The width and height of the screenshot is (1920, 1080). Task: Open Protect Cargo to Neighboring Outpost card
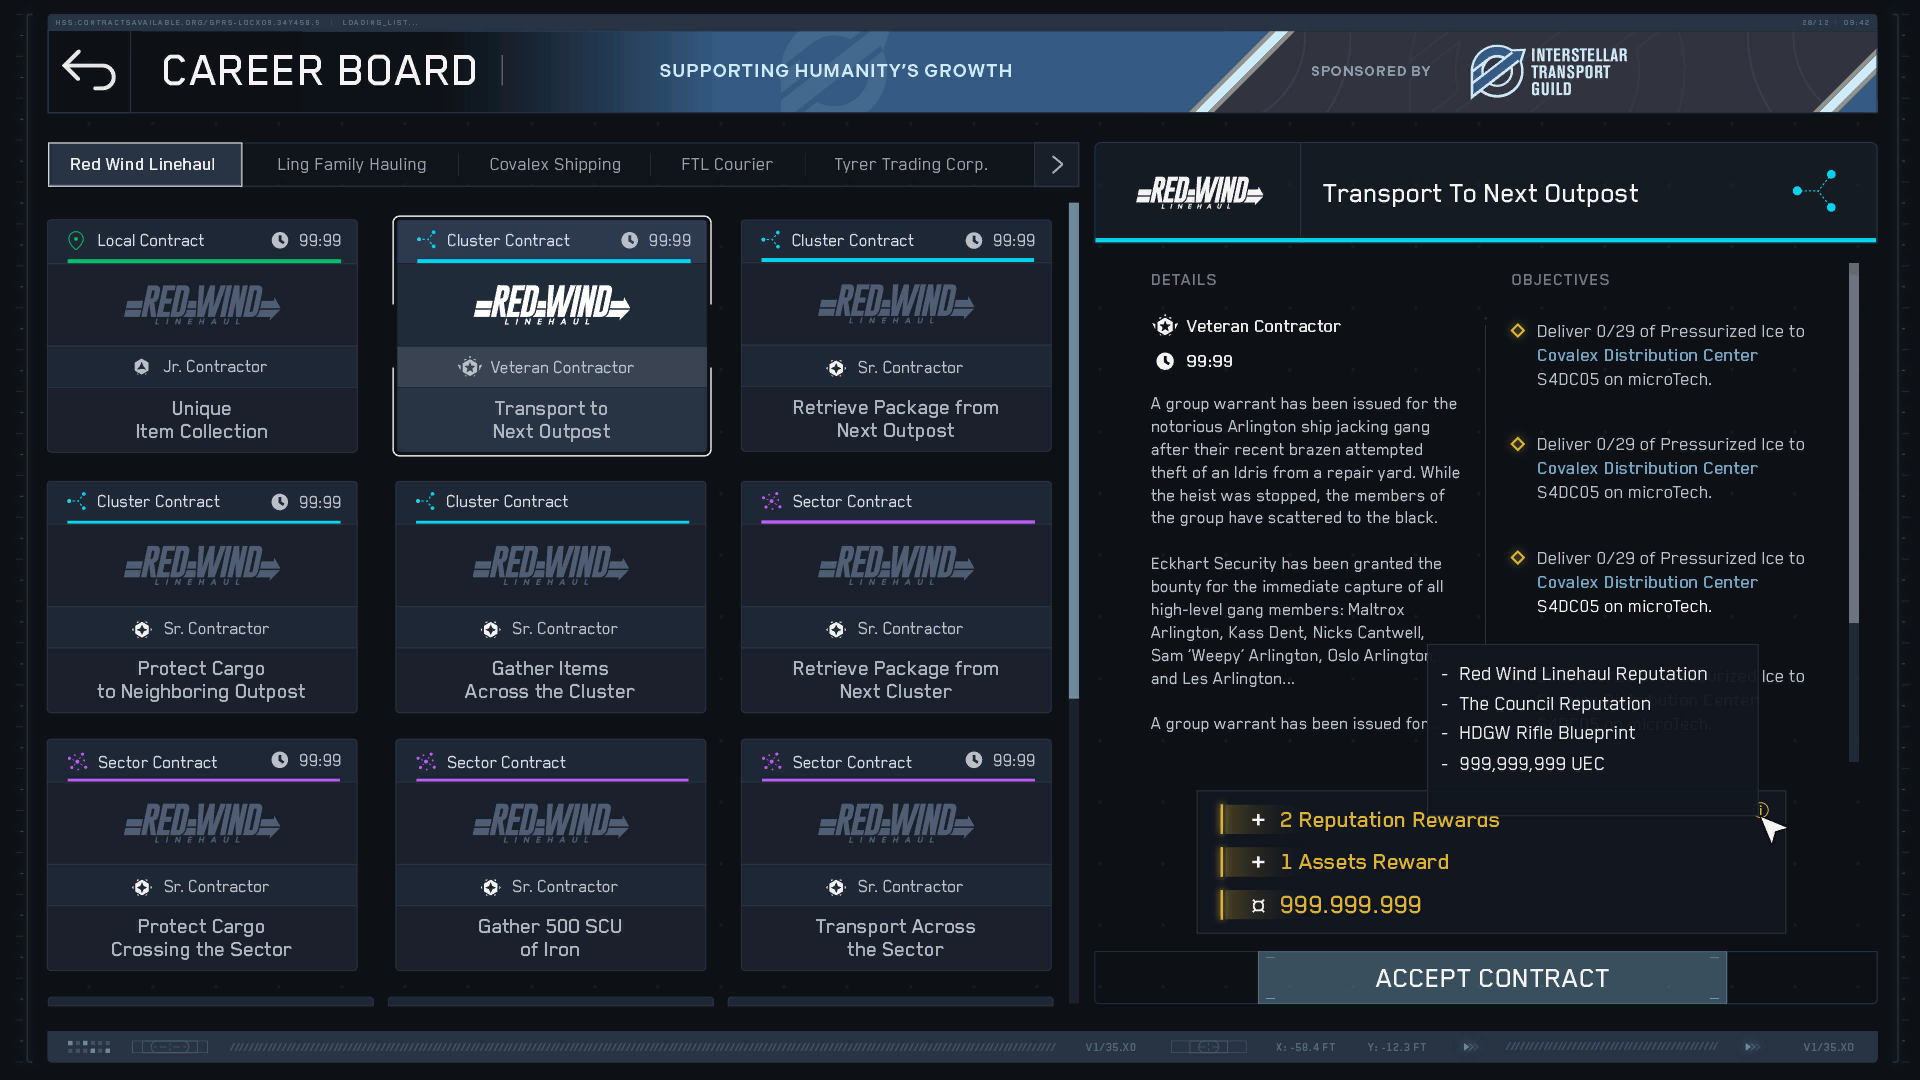tap(202, 597)
